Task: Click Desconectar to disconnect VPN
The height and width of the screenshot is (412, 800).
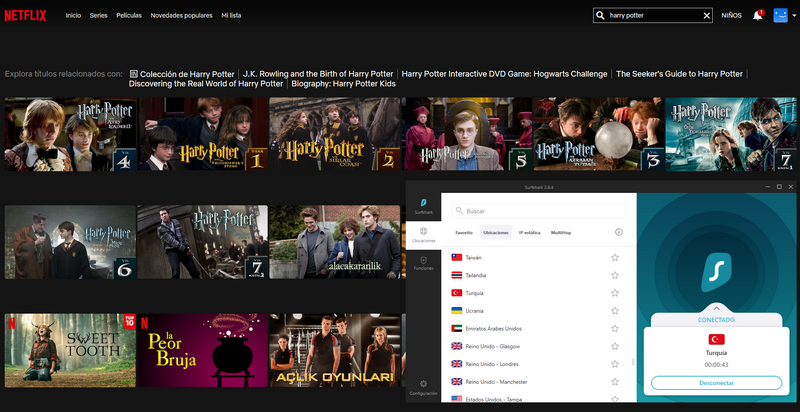Action: tap(716, 383)
